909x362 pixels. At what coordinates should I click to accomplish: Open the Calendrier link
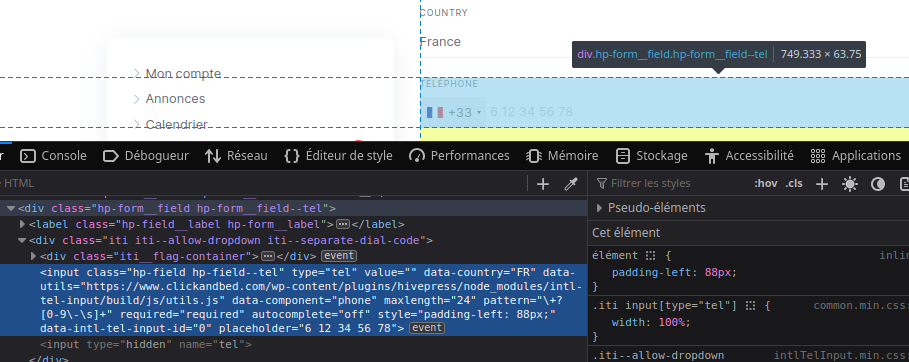(x=176, y=124)
